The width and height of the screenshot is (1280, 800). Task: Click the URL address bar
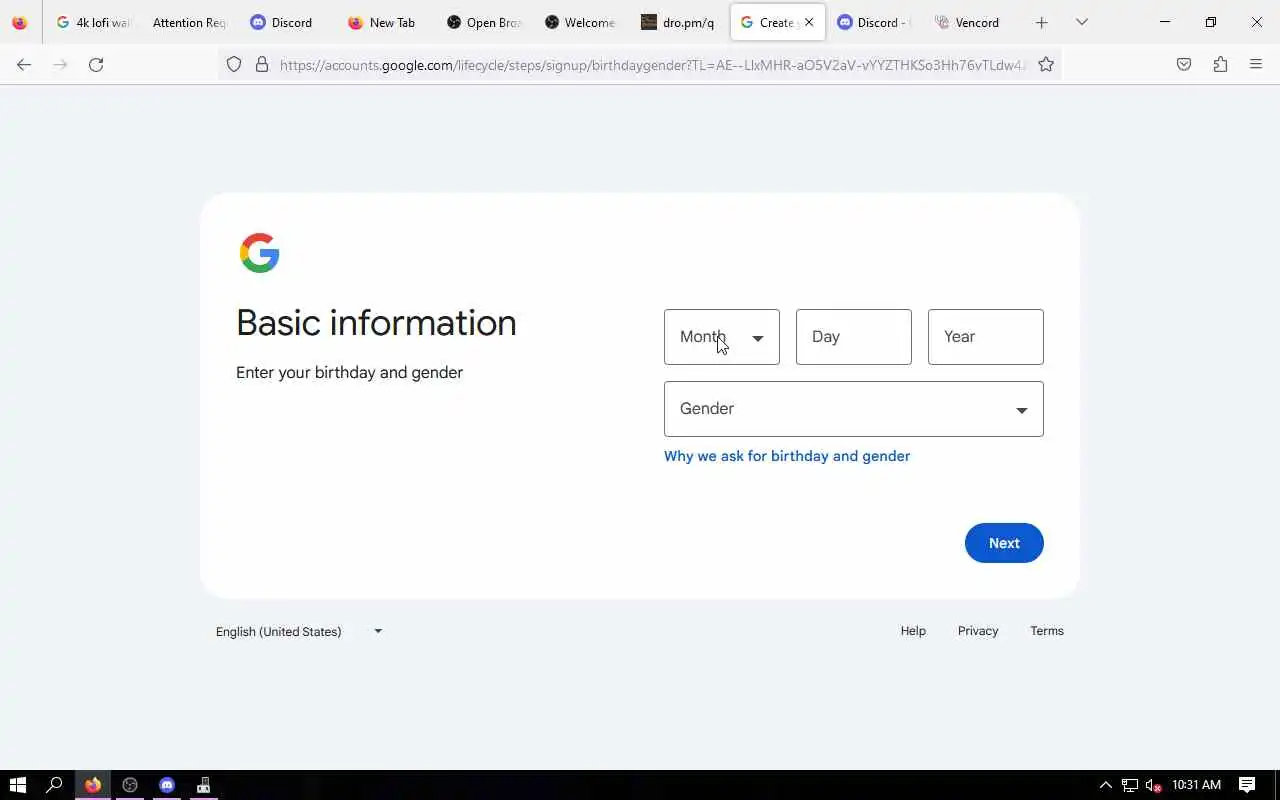(x=652, y=65)
